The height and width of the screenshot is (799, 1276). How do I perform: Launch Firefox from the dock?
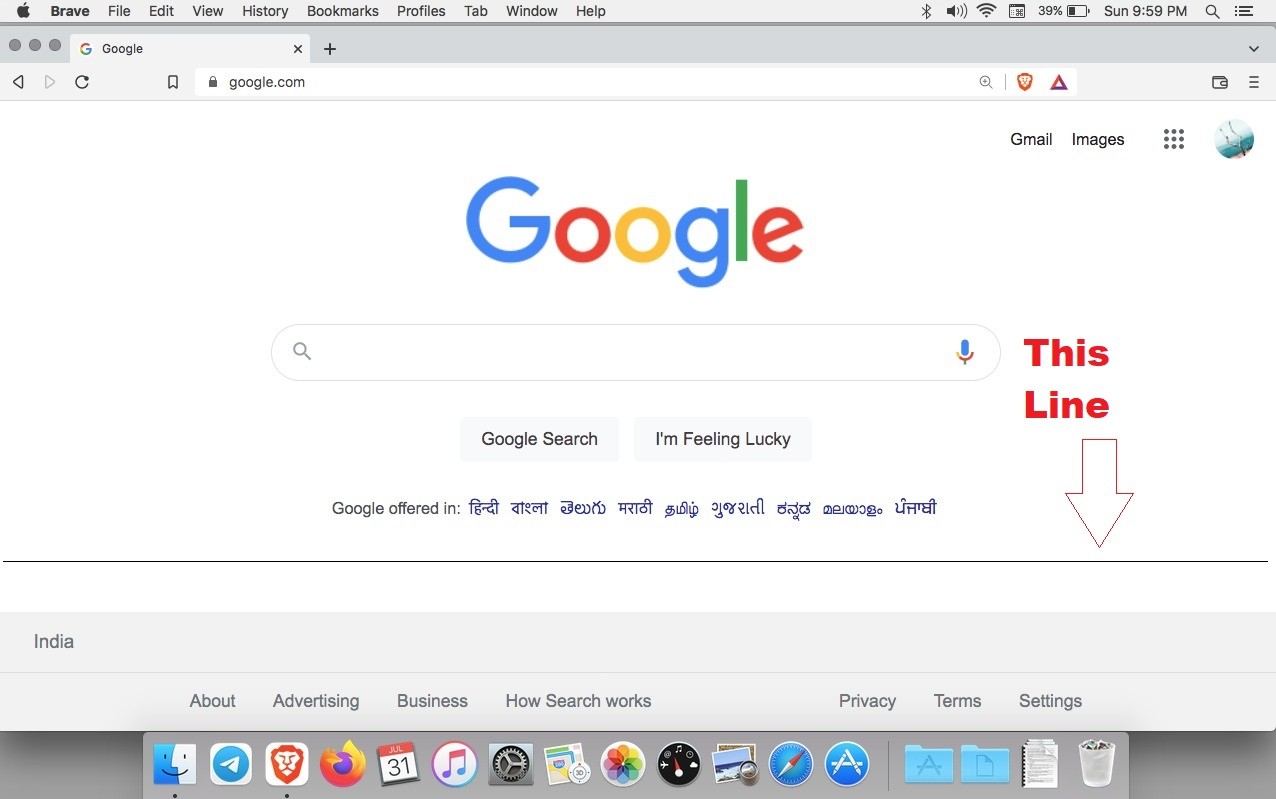(x=343, y=765)
